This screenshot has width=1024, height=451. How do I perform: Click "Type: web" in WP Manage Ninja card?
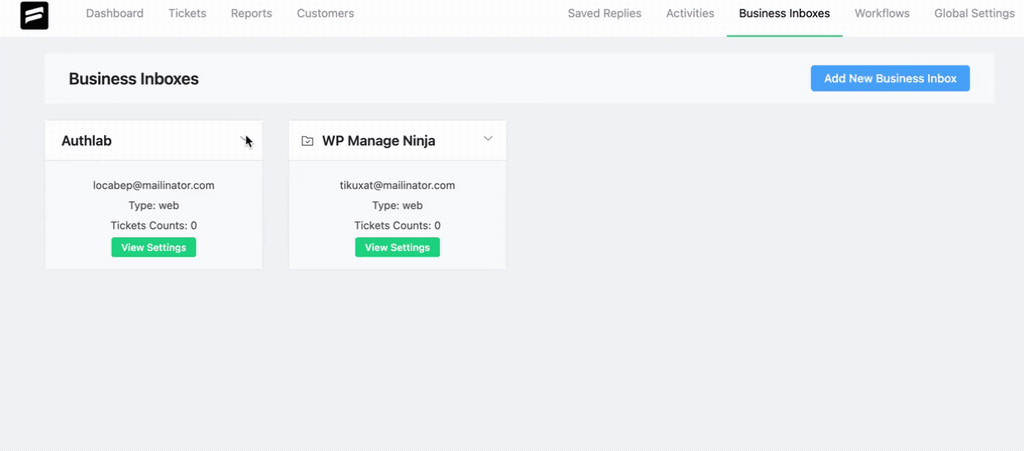tap(397, 206)
